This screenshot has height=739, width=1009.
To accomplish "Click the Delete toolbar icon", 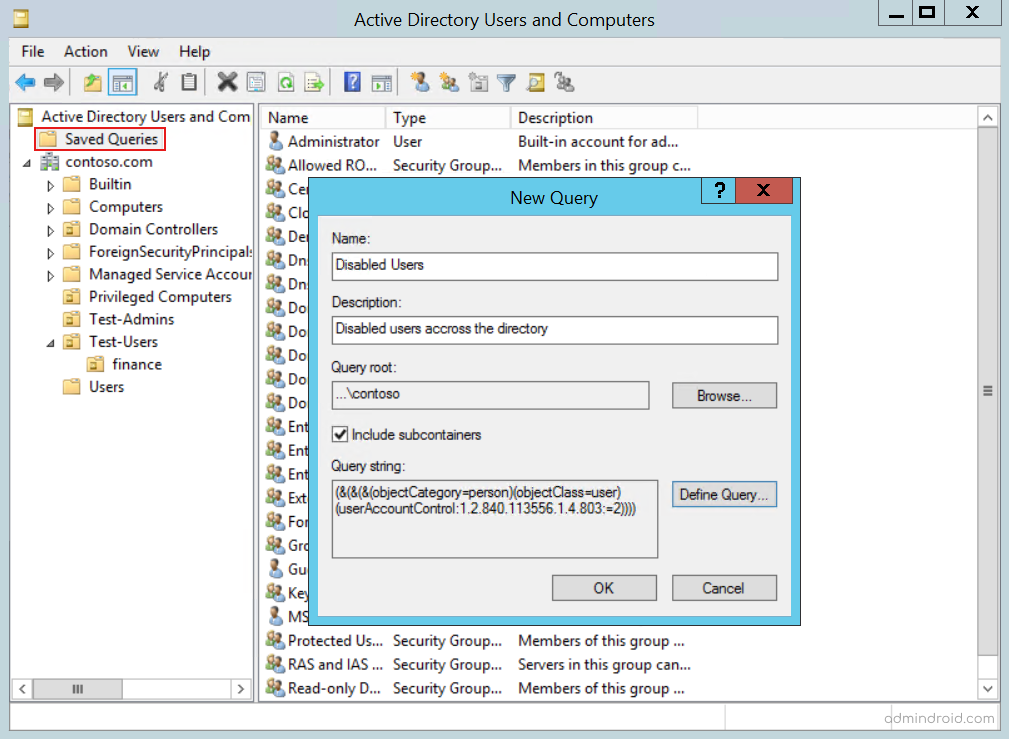I will (226, 82).
